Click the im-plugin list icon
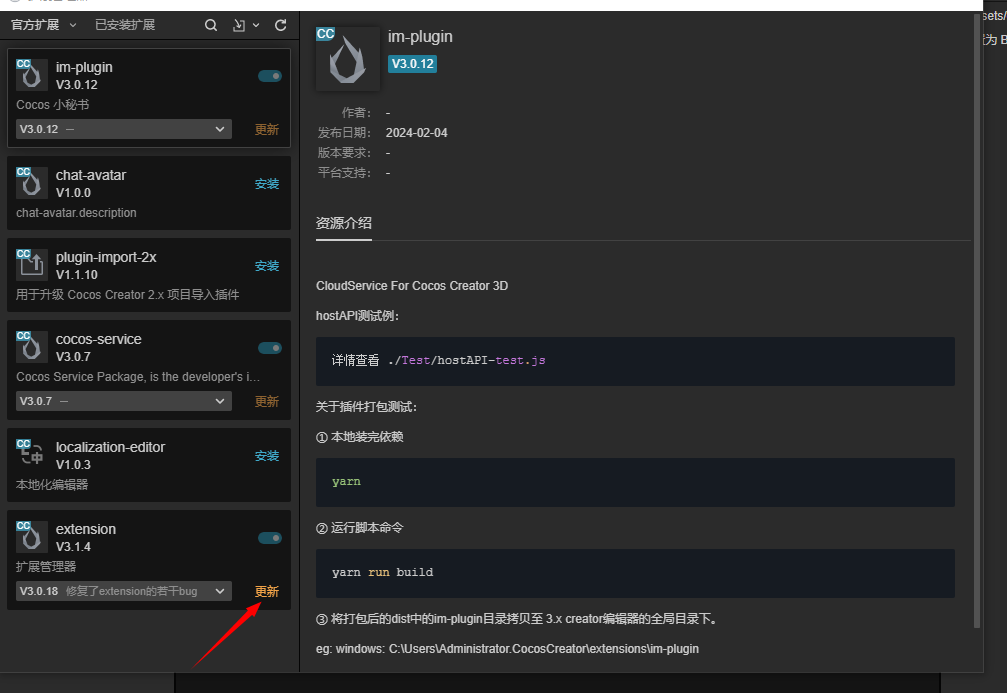Viewport: 1007px width, 693px height. 31,75
